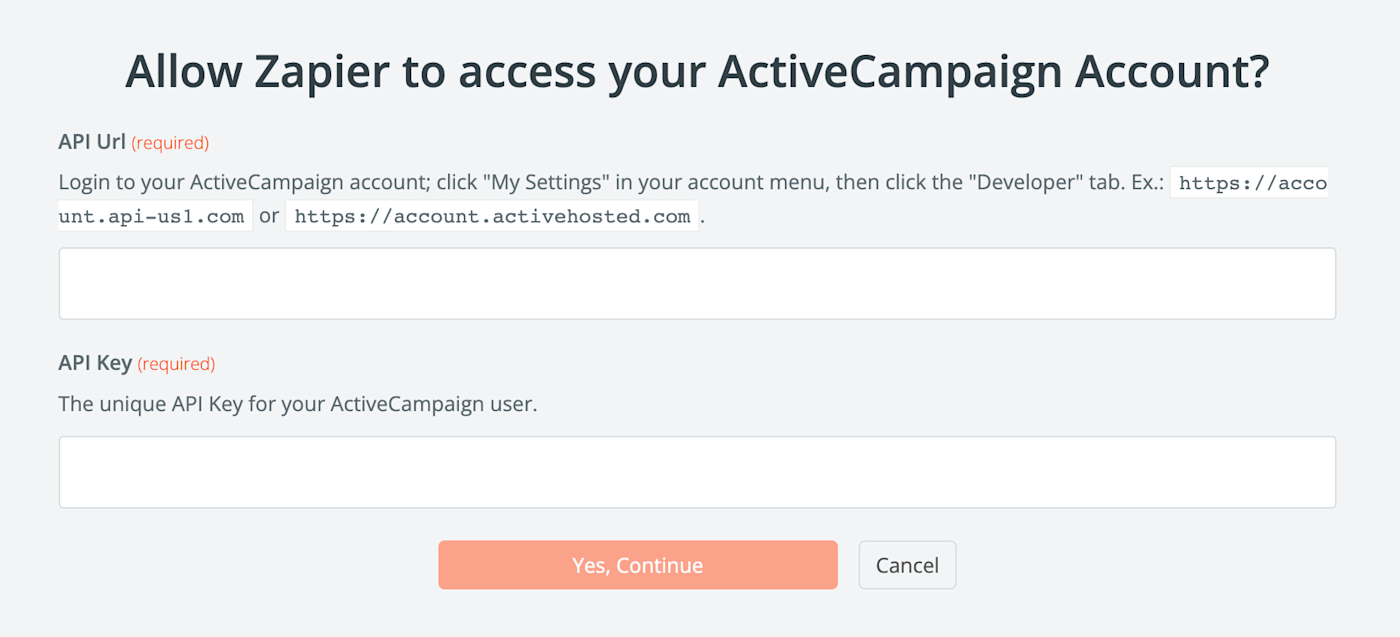This screenshot has width=1400, height=637.
Task: Focus the API Key text box
Action: pos(697,472)
